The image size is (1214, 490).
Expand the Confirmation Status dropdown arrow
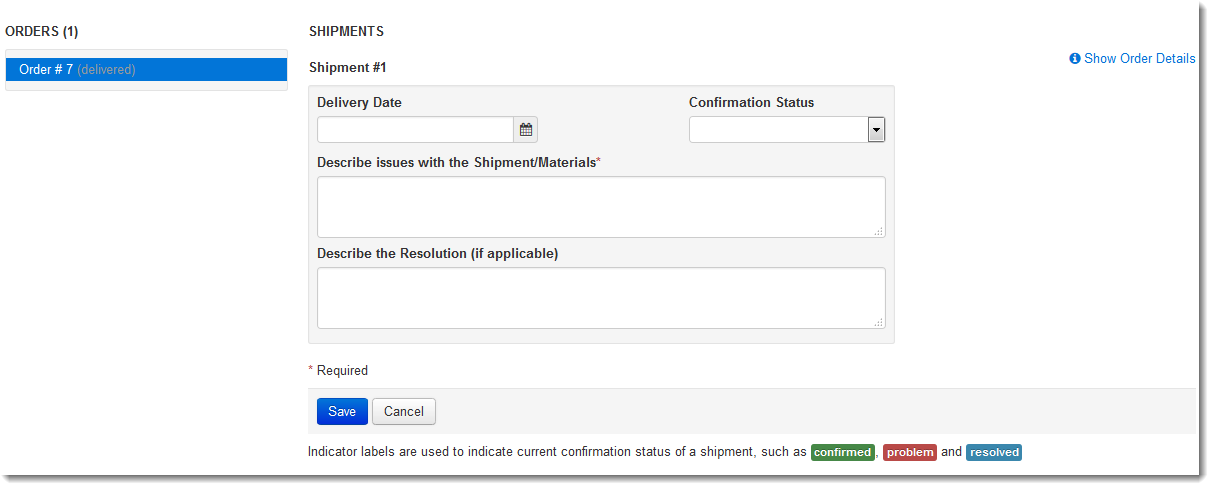876,130
